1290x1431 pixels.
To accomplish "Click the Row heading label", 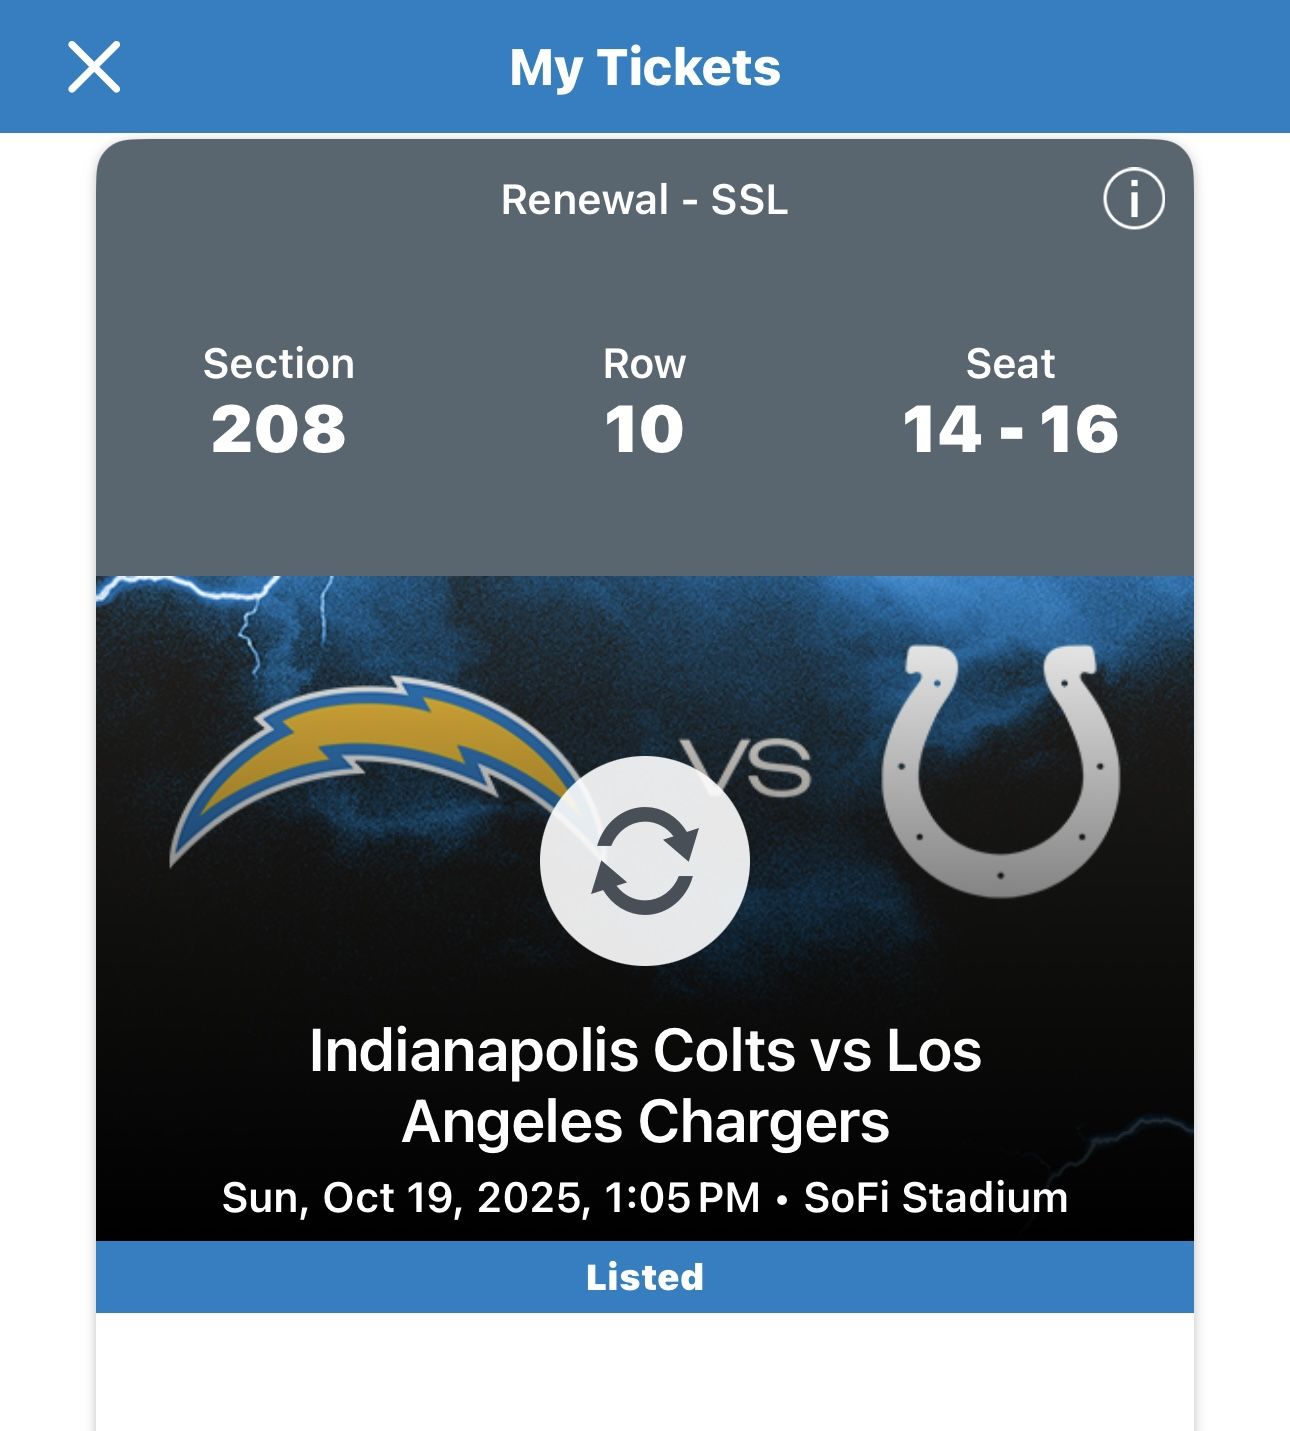I will 645,364.
